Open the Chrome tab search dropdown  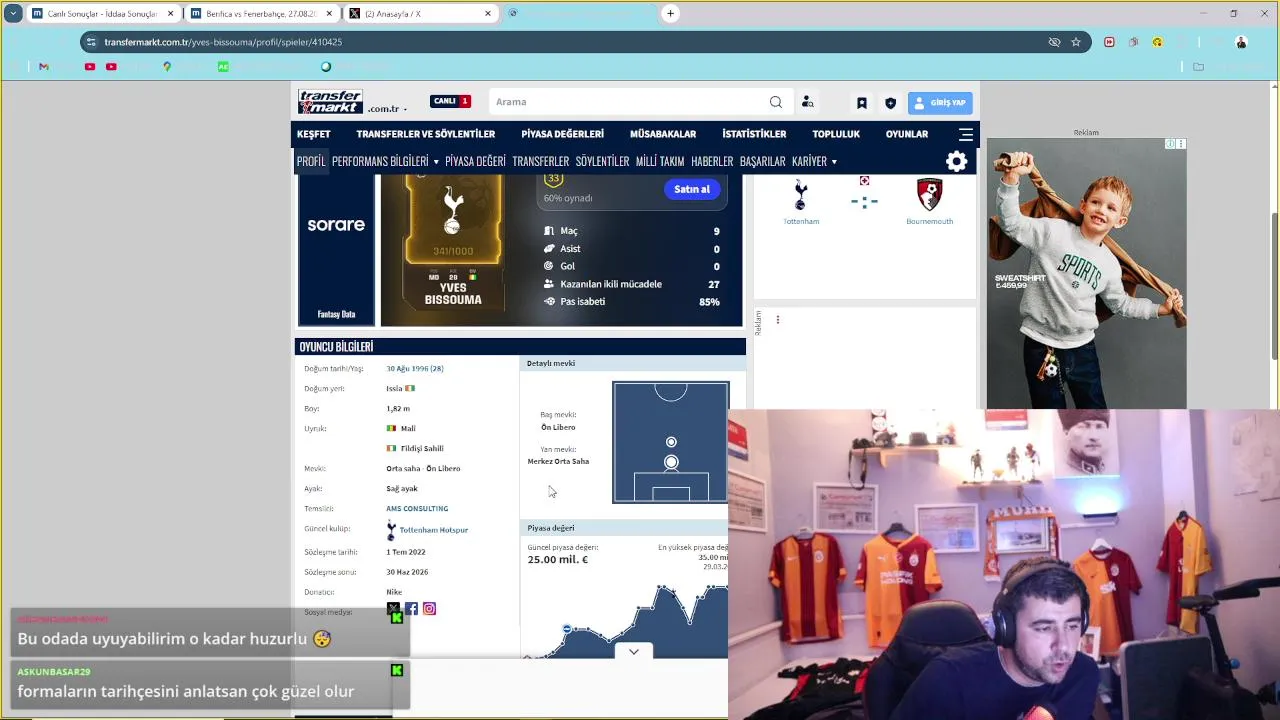coord(13,13)
